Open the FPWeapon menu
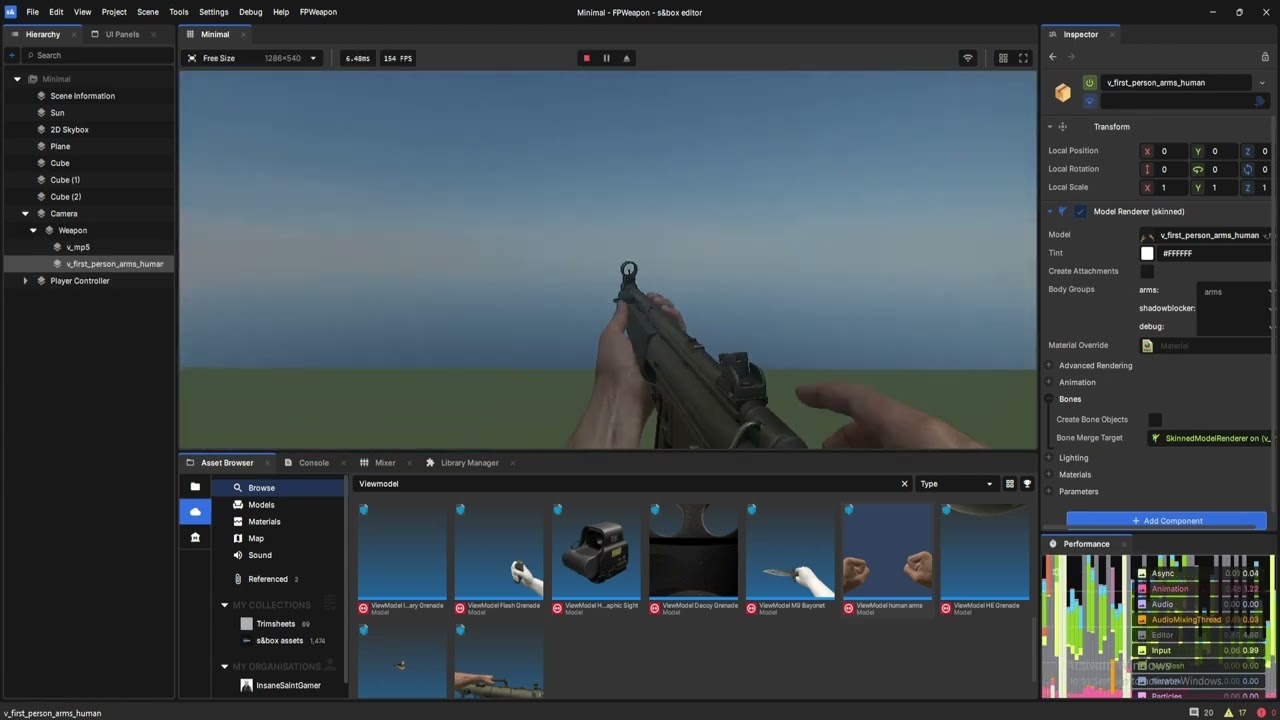 pyautogui.click(x=318, y=12)
